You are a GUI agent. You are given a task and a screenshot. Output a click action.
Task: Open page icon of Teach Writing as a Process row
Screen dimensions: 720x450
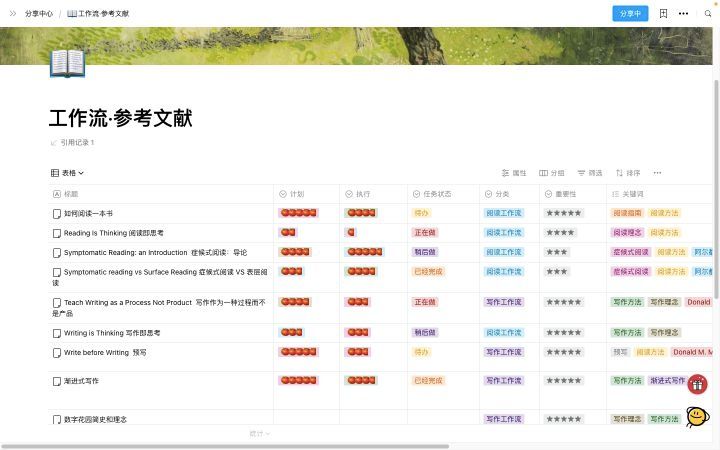point(56,303)
